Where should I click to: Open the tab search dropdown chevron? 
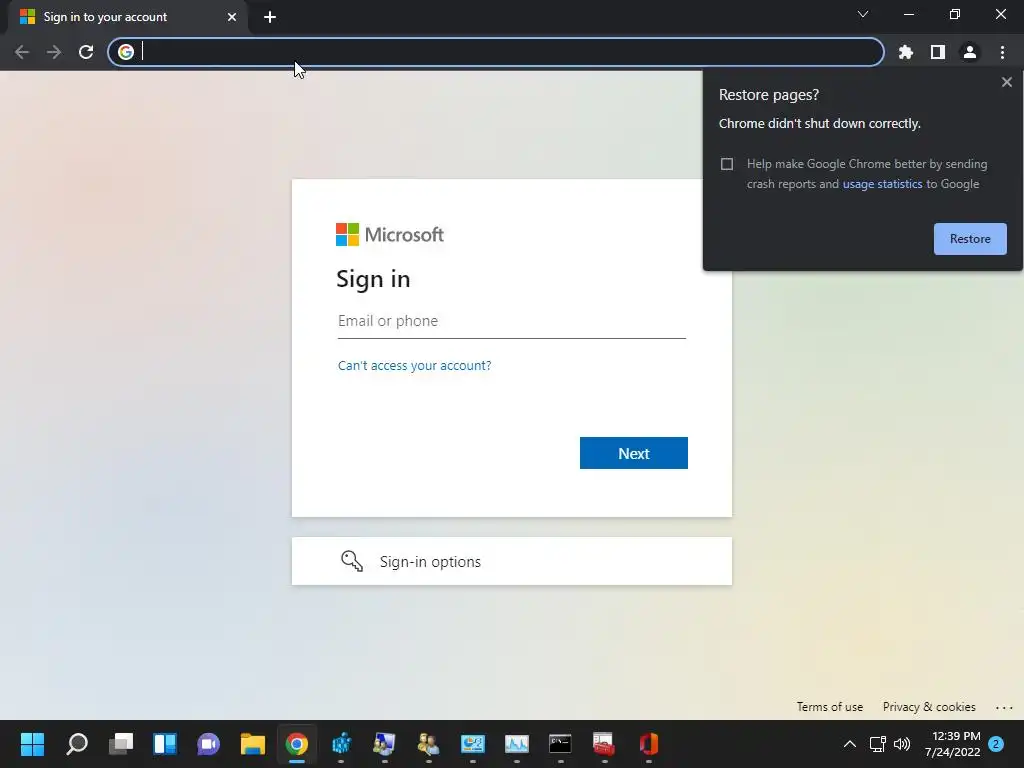863,14
